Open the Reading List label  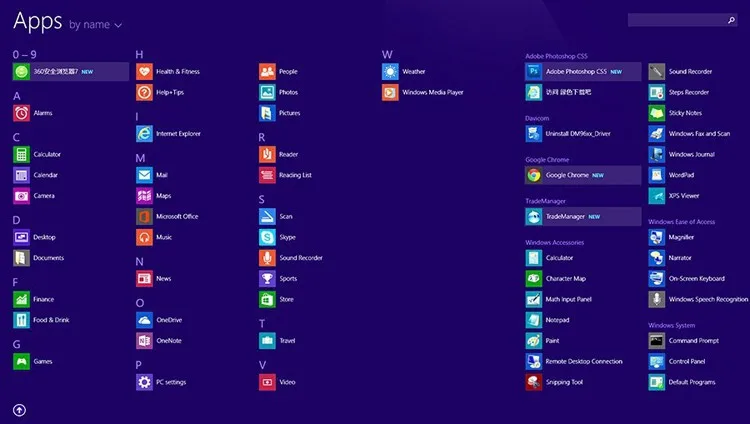click(295, 175)
